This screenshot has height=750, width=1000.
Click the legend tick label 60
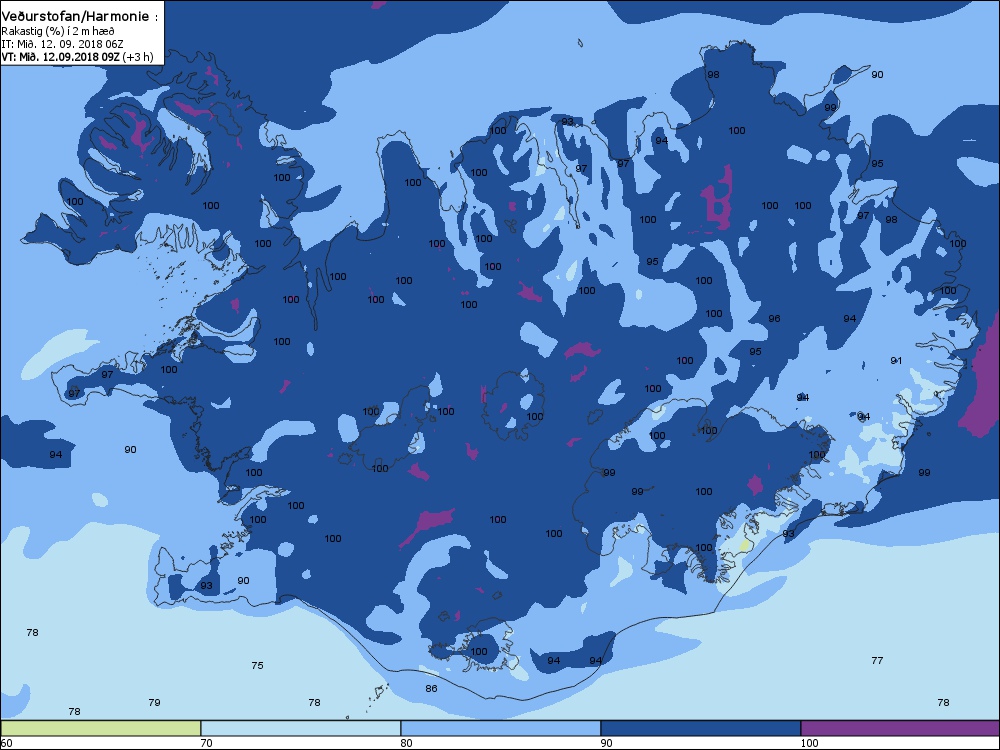click(6, 743)
